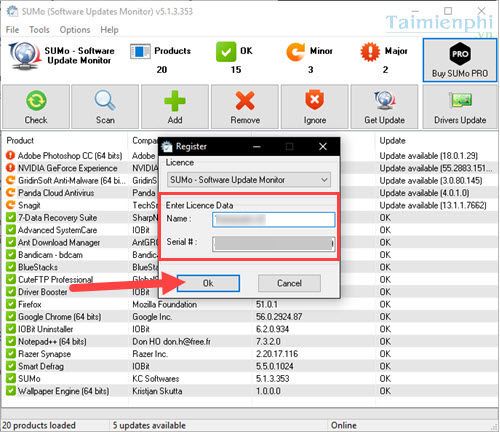Screen dimensions: 500x432
Task: Click green check icon for Notepad++
Action: click(11, 341)
